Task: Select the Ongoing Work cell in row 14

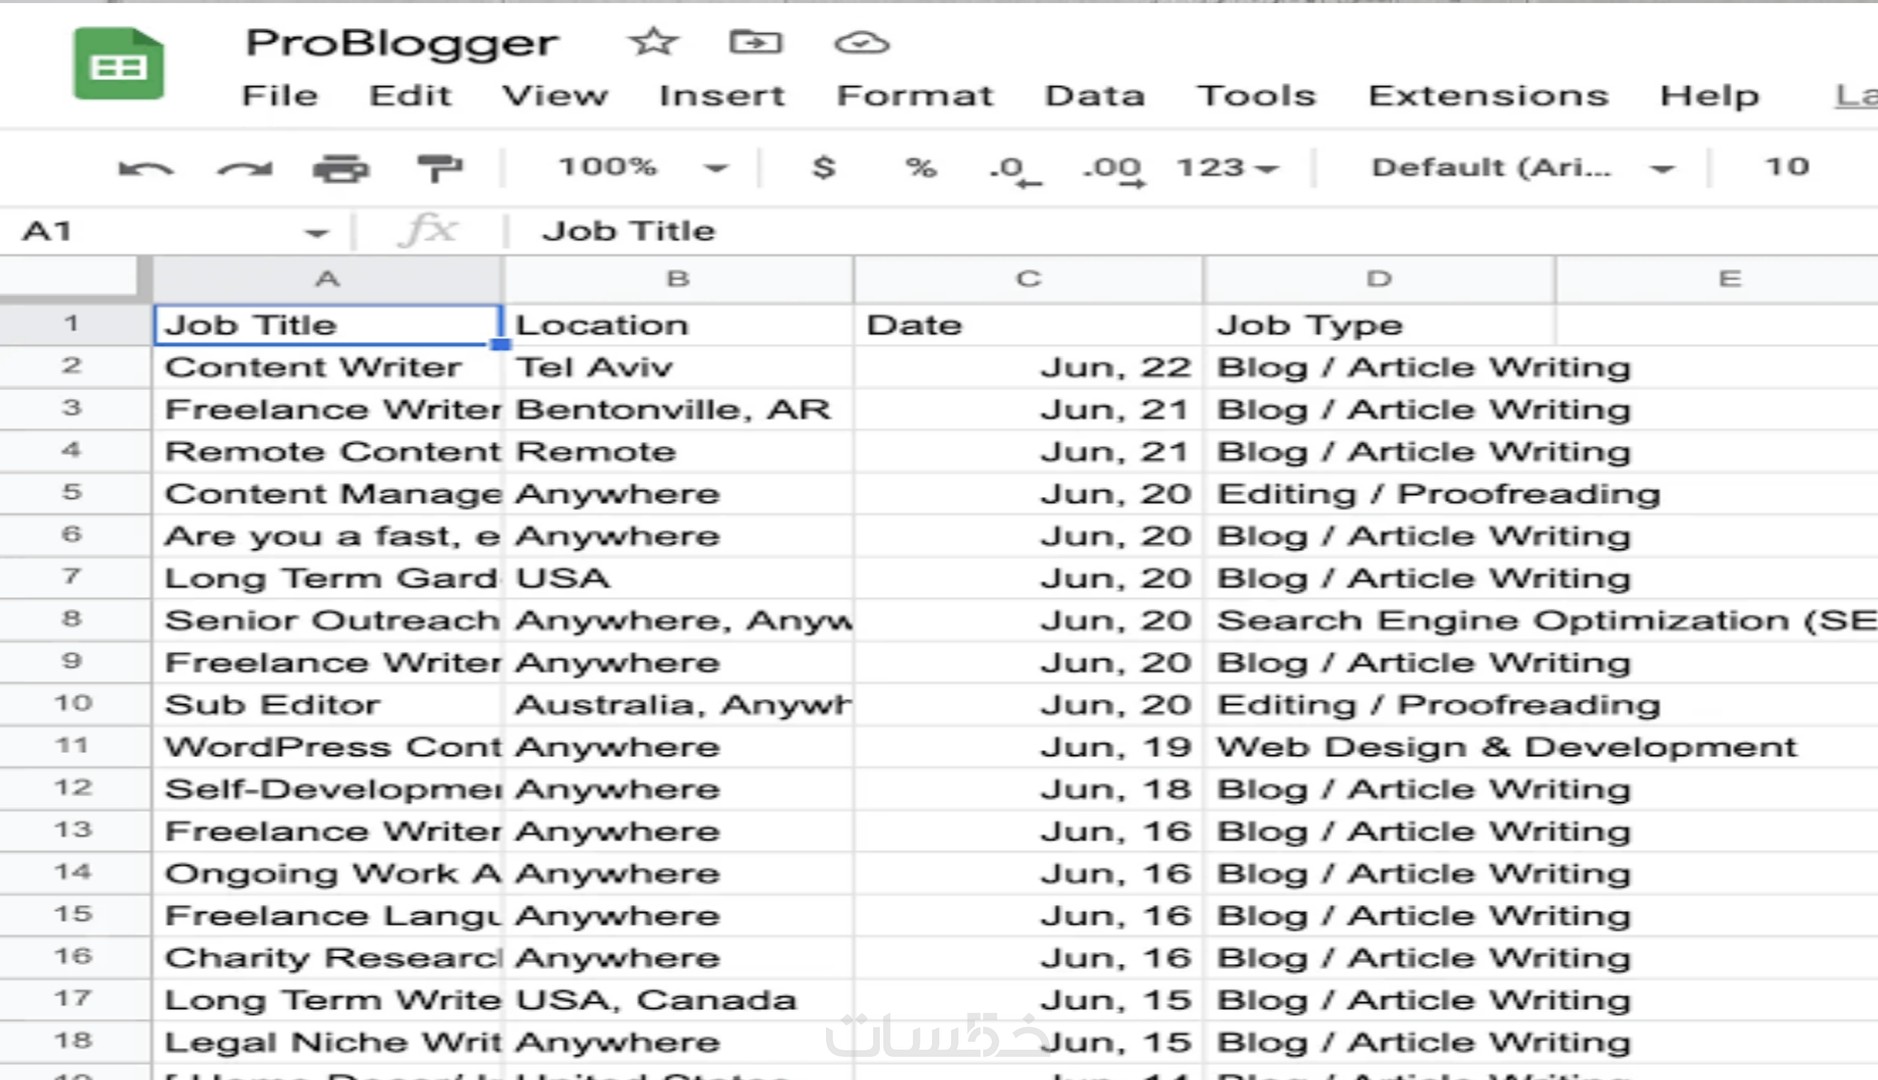Action: pos(327,873)
